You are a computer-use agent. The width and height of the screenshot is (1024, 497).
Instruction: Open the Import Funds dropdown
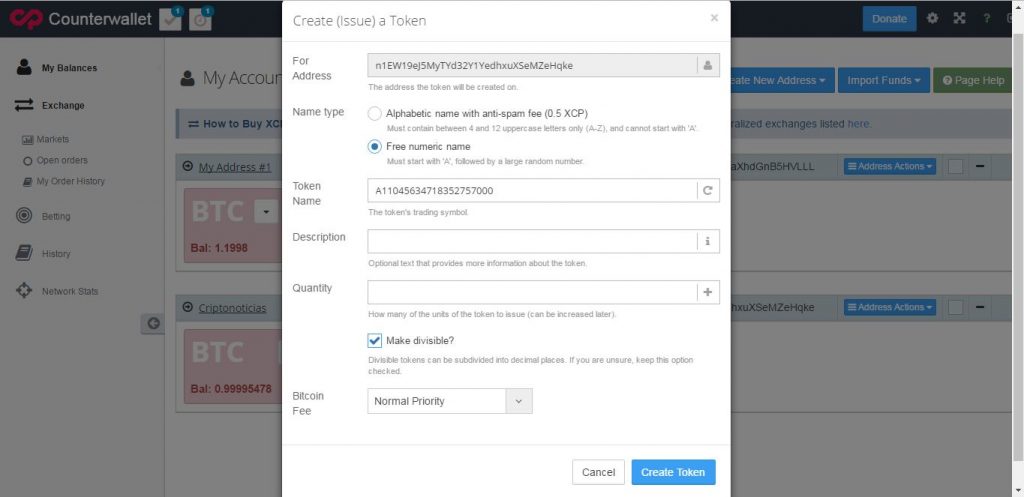tap(884, 80)
